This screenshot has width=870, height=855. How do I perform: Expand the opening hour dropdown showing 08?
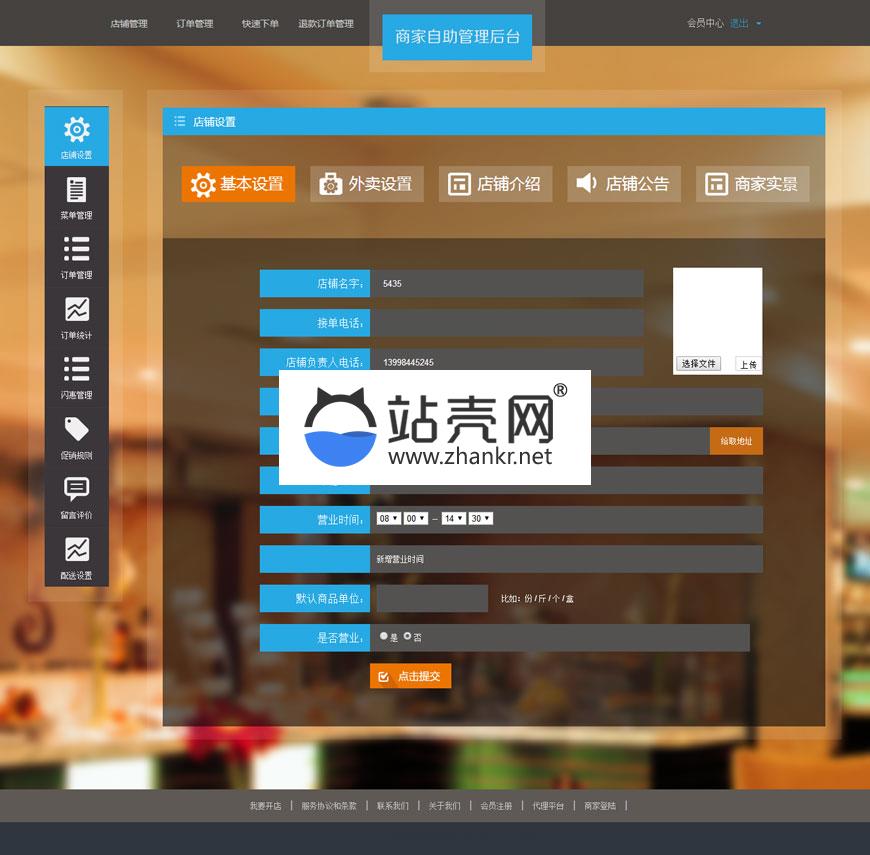(x=388, y=518)
